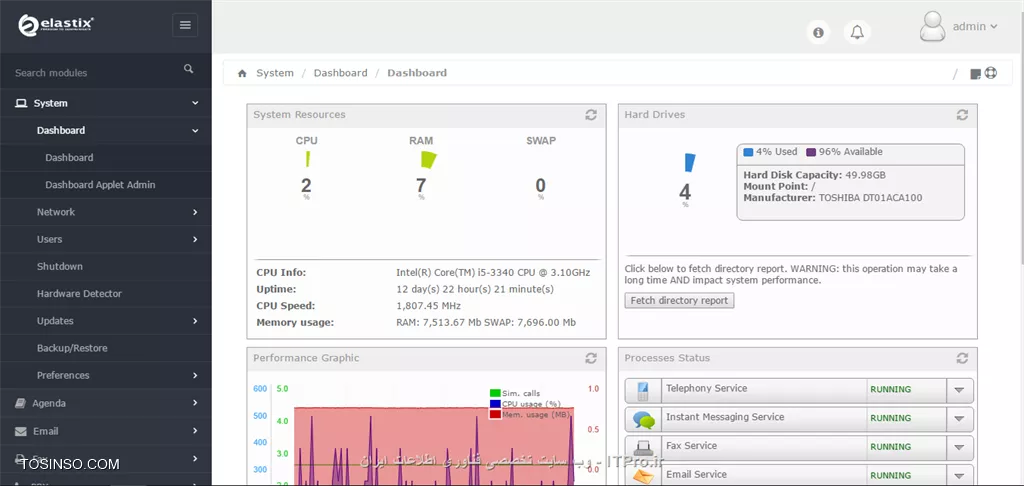The width and height of the screenshot is (1024, 486).
Task: Refresh the Performance Graphic applet
Action: coord(591,358)
